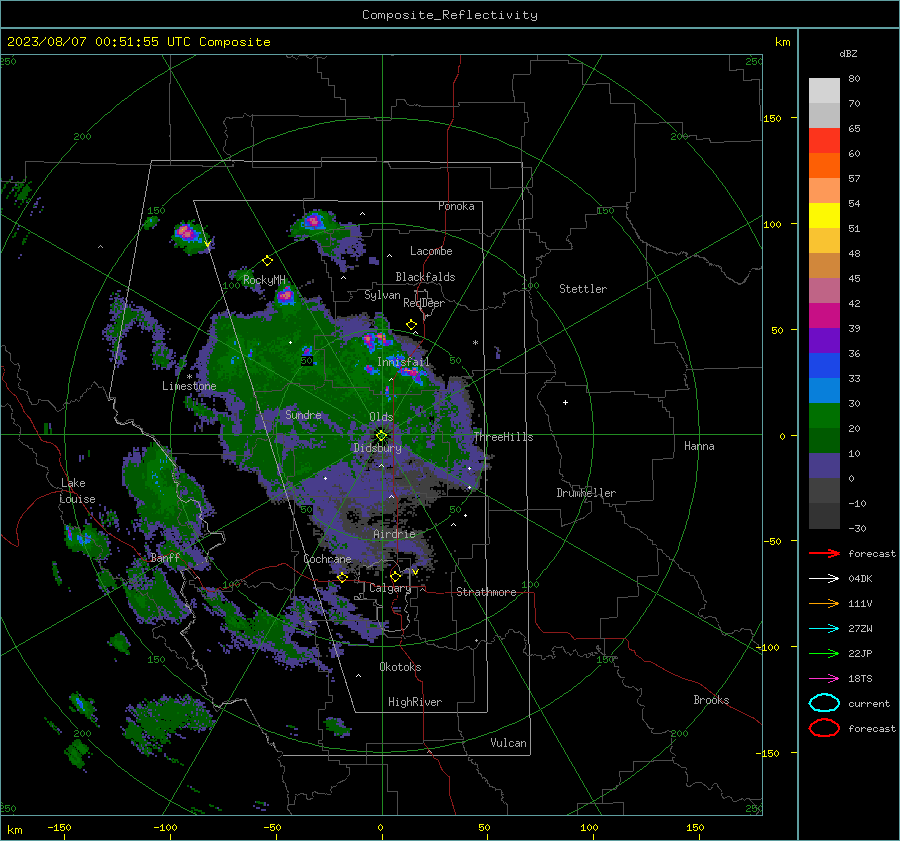Click the Limestone label

189,386
